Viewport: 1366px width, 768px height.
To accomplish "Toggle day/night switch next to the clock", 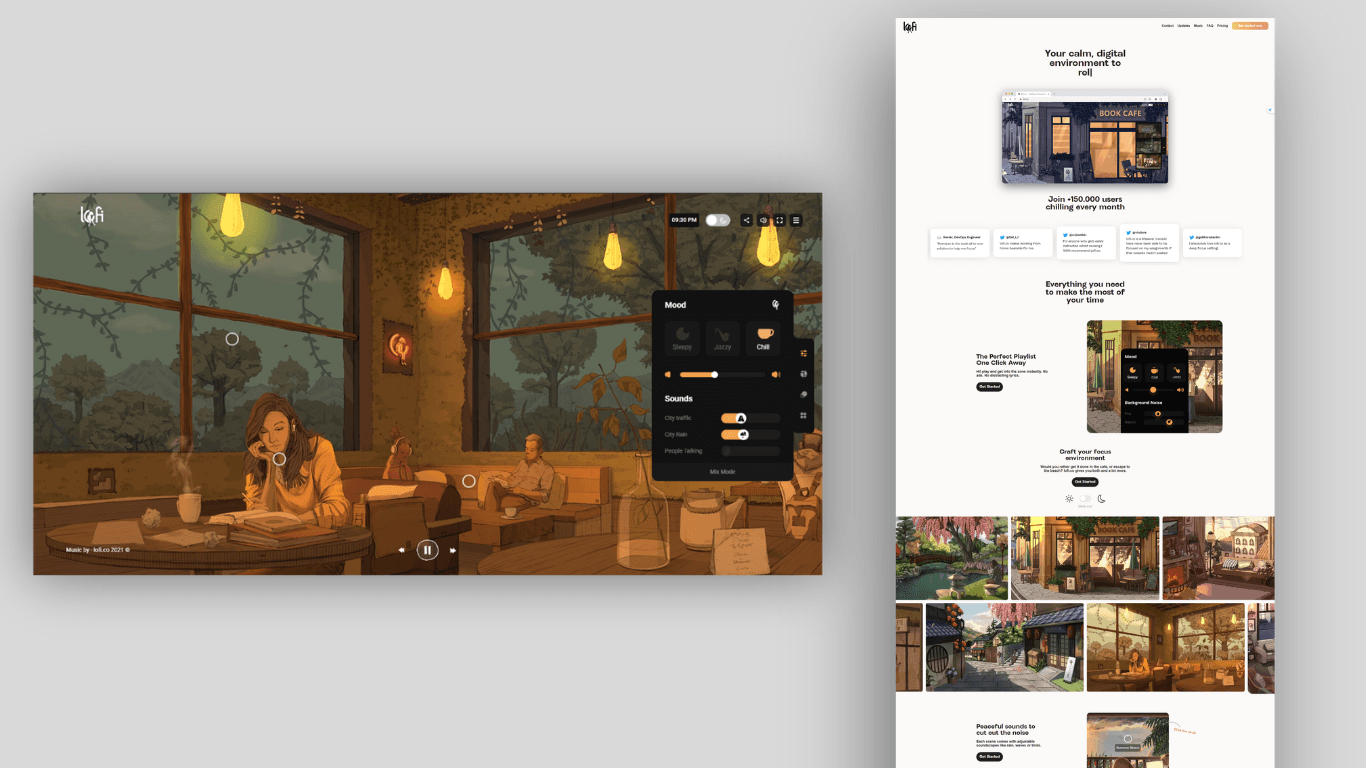I will pyautogui.click(x=717, y=220).
